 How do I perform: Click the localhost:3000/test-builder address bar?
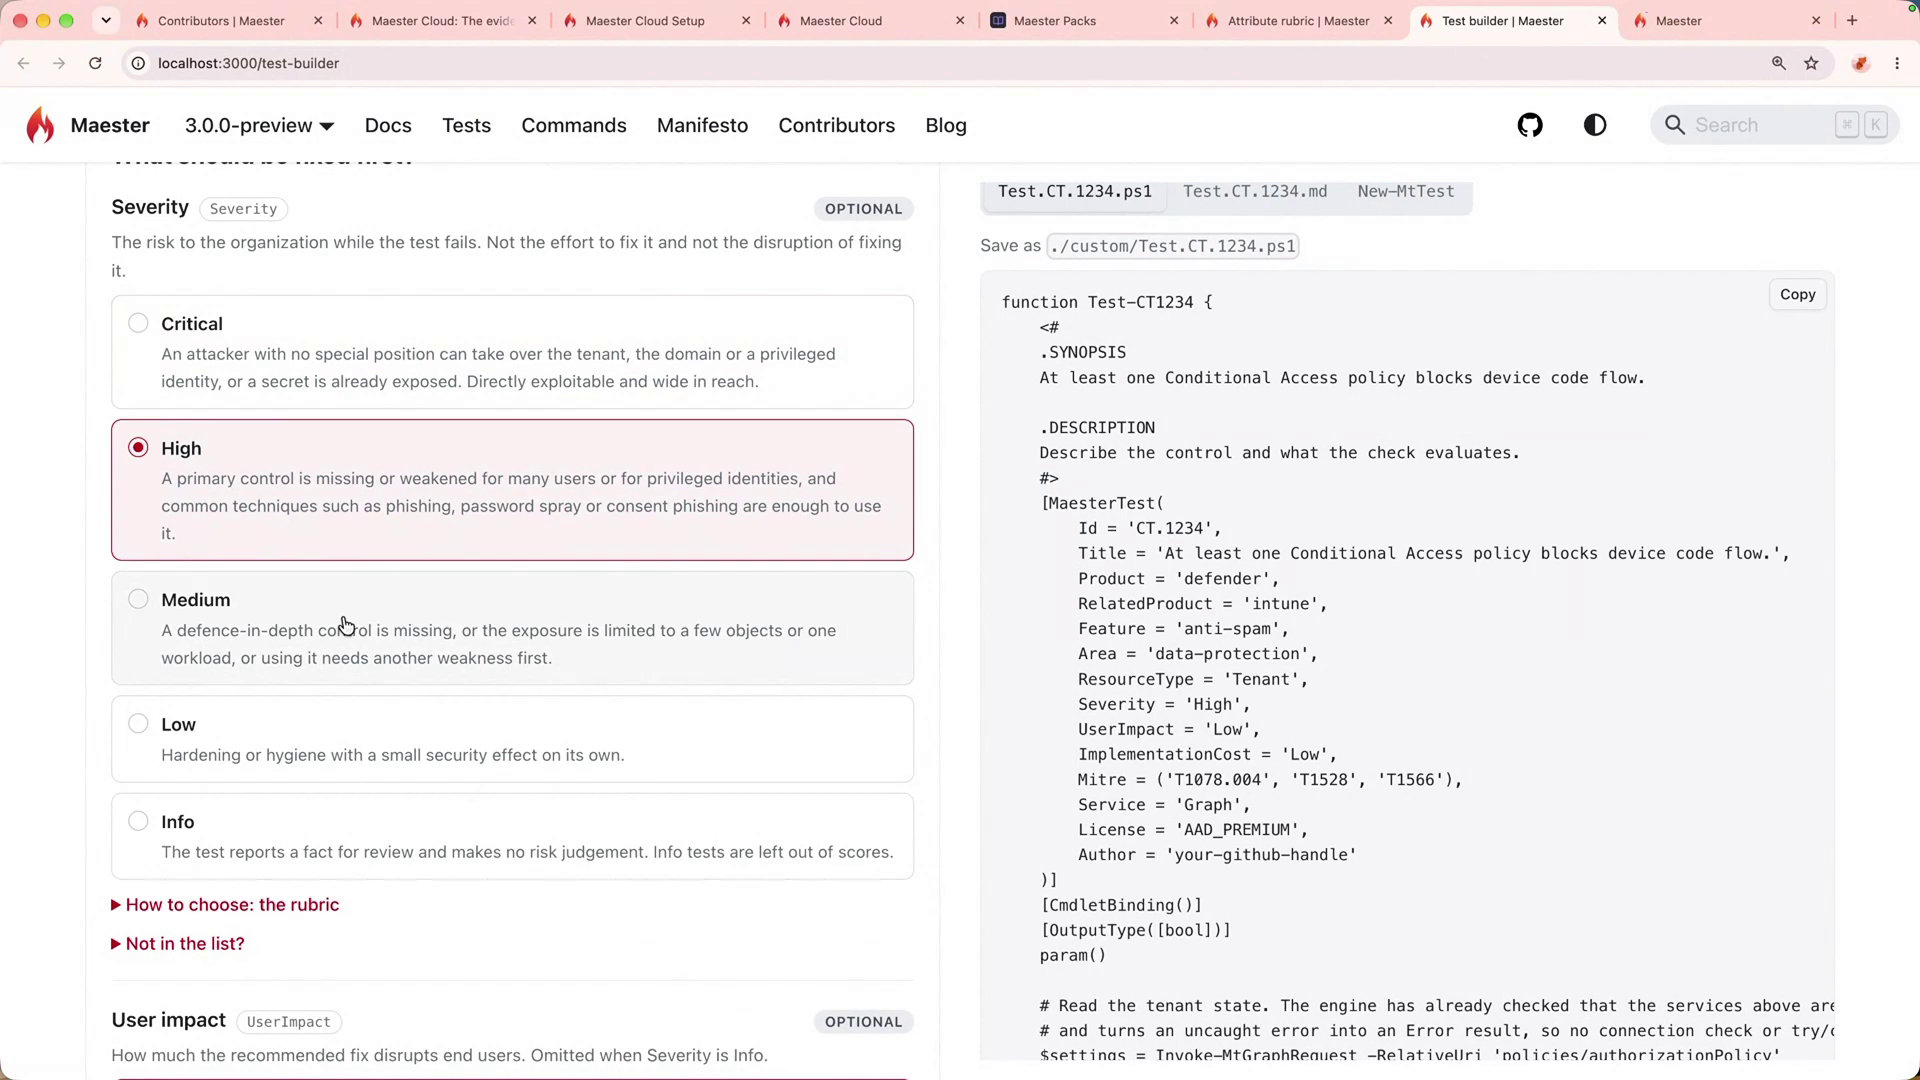[x=248, y=63]
